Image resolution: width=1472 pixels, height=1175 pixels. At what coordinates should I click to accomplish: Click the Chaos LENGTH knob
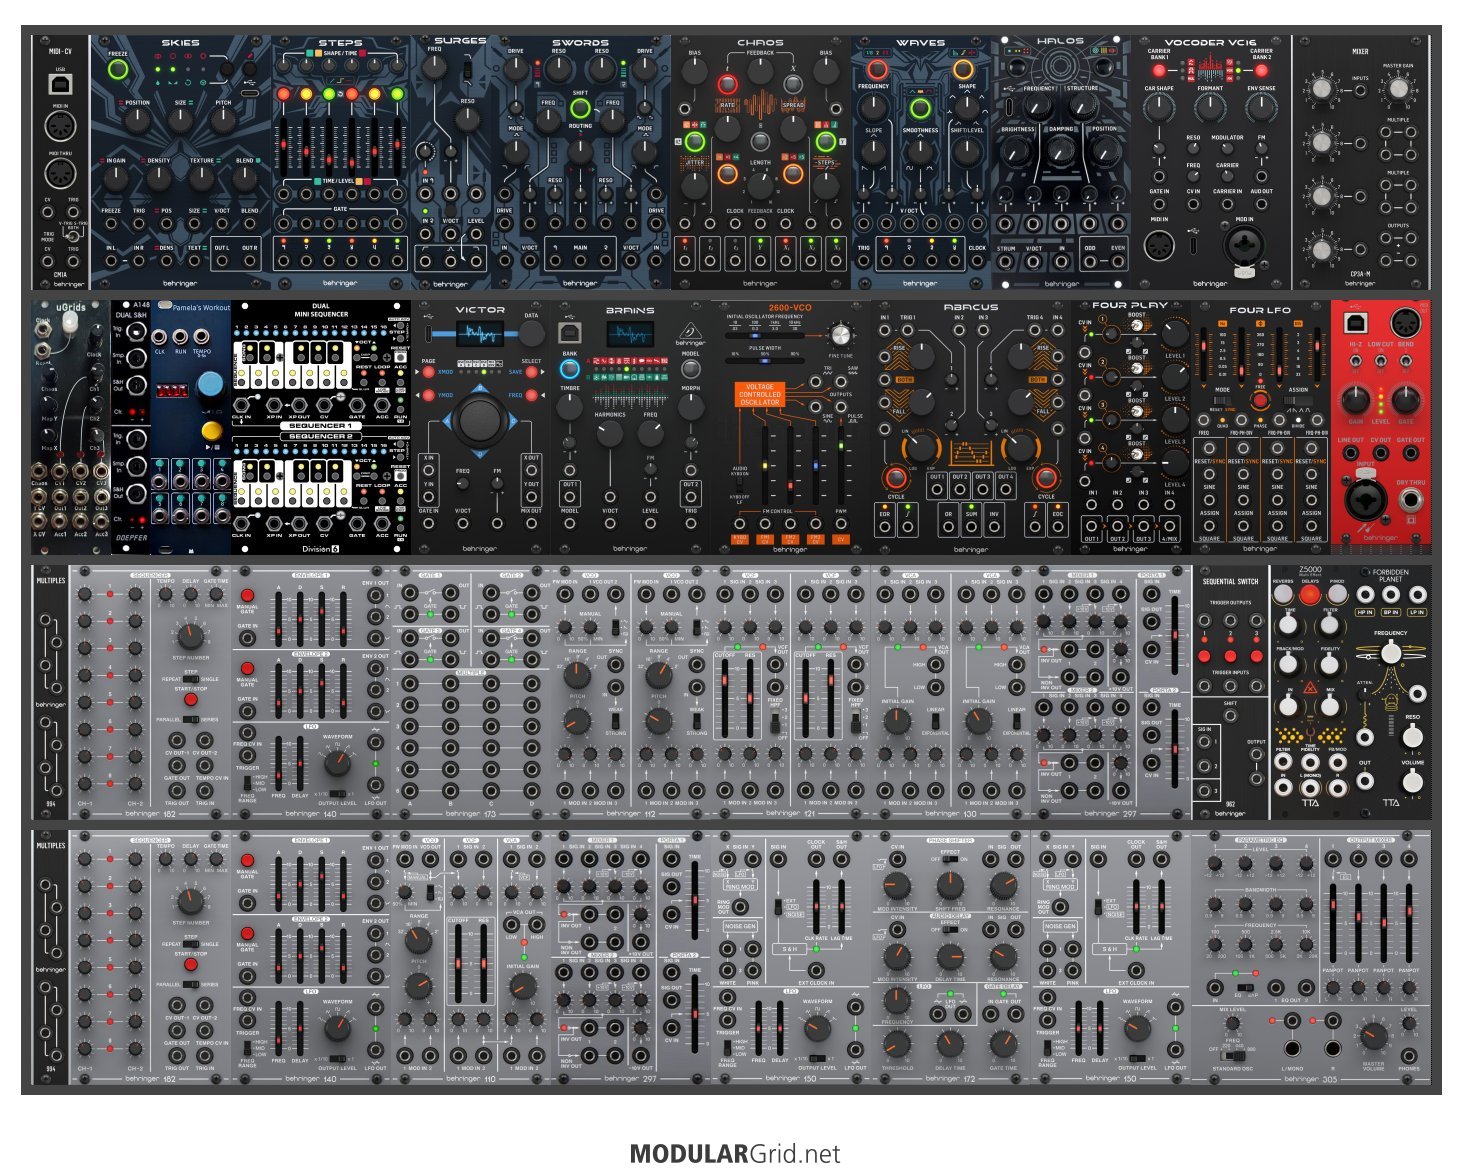point(760,185)
